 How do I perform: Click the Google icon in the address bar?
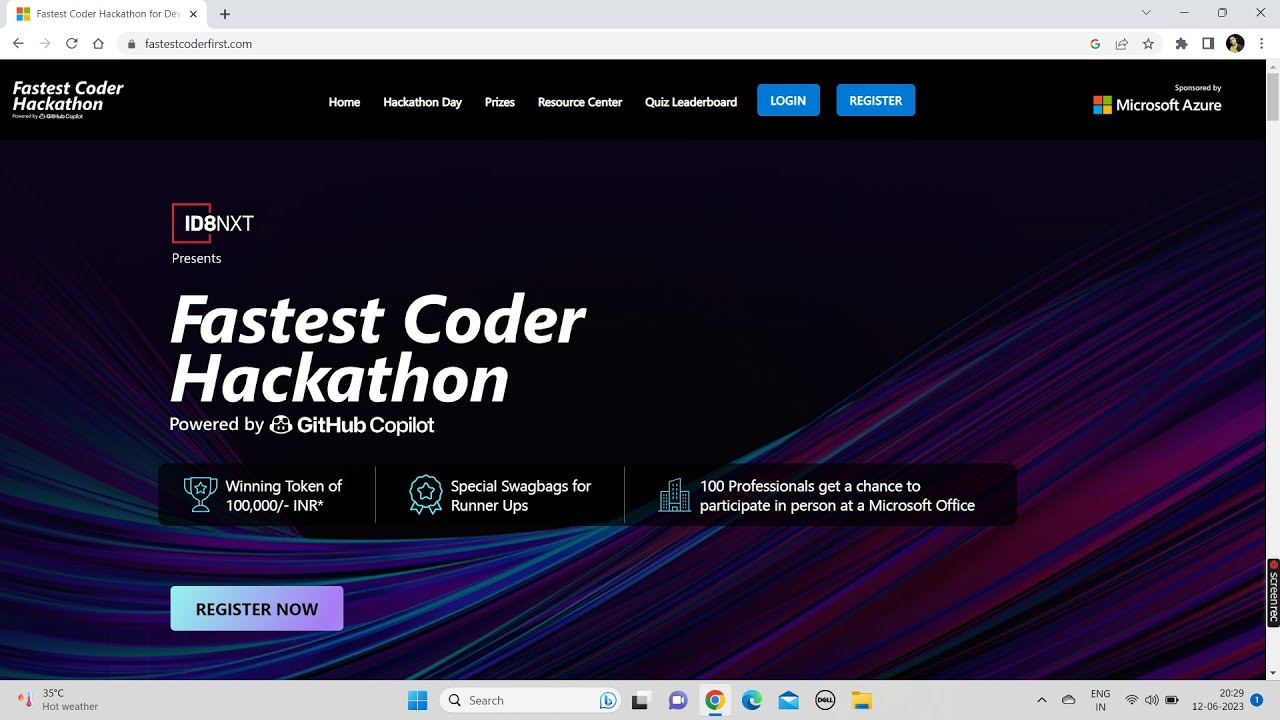tap(1095, 44)
